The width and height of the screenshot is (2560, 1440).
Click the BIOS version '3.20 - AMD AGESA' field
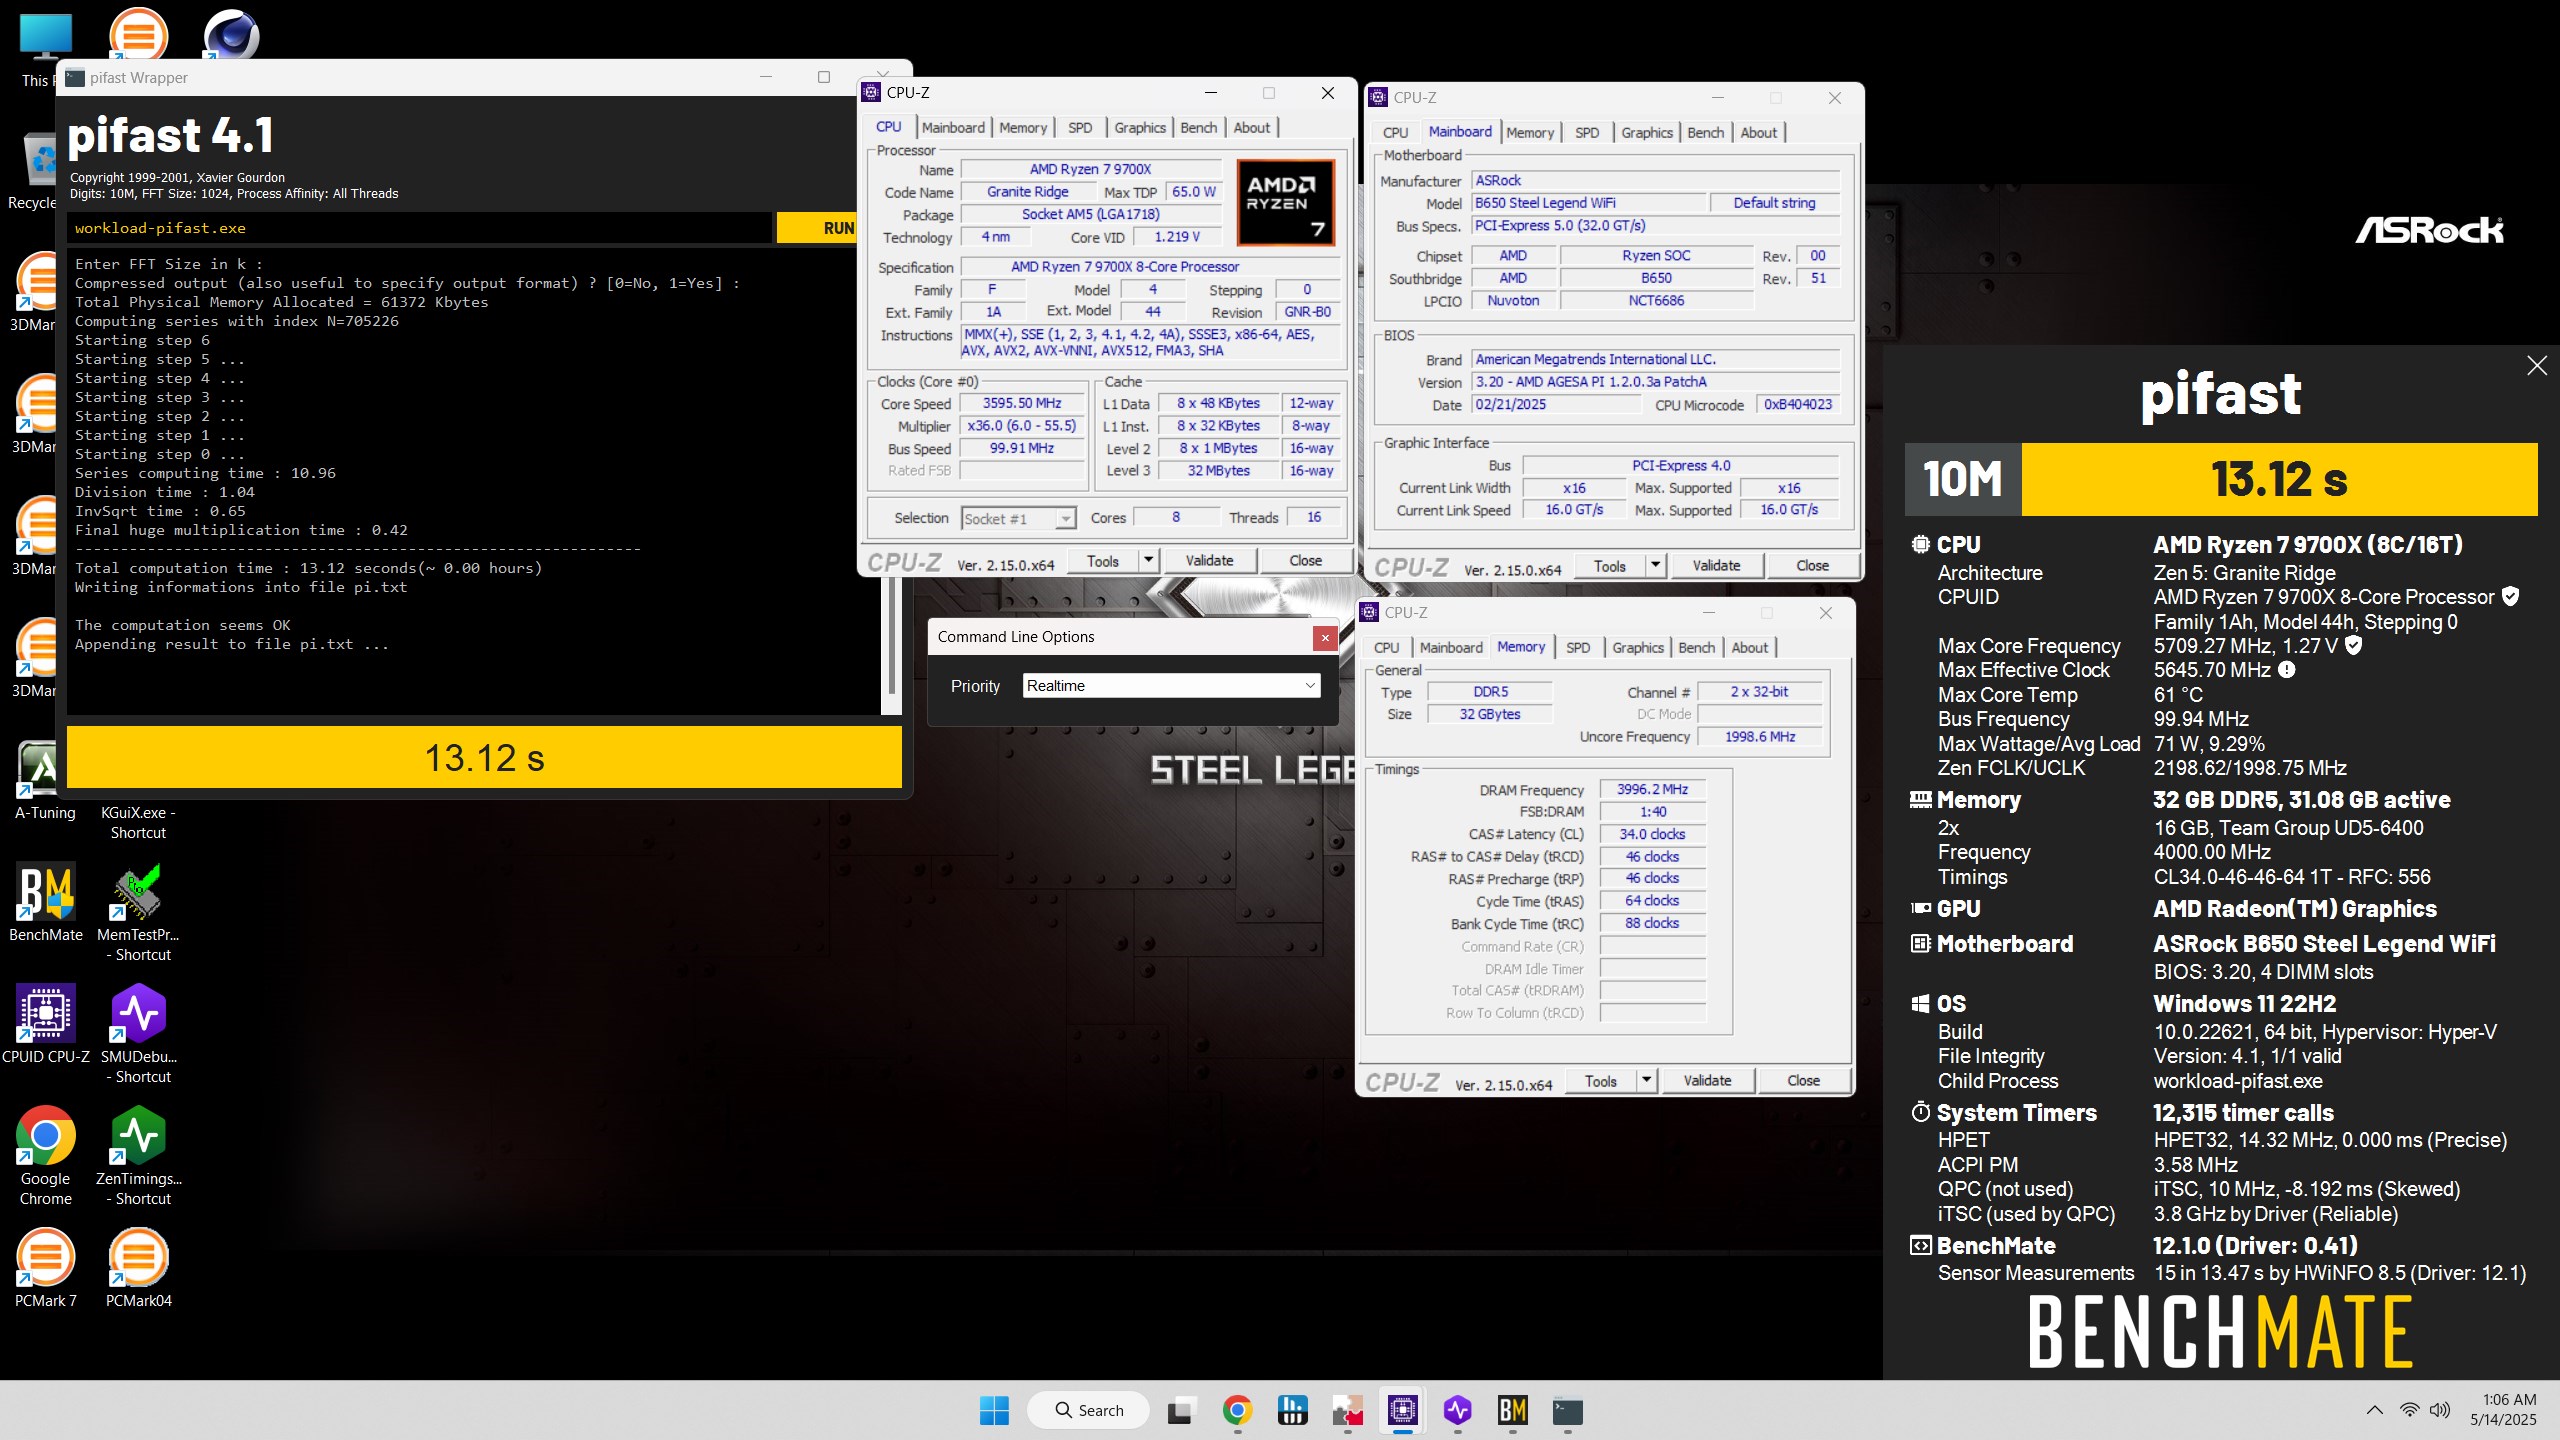tap(1656, 381)
